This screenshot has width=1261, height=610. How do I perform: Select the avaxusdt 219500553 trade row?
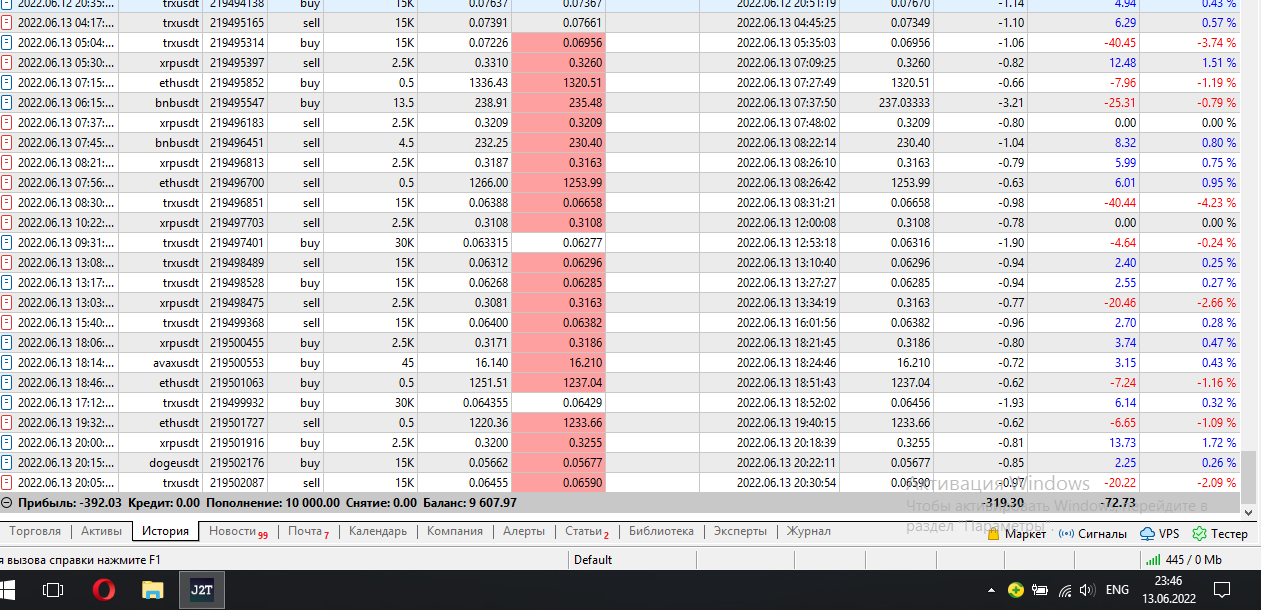(x=620, y=363)
